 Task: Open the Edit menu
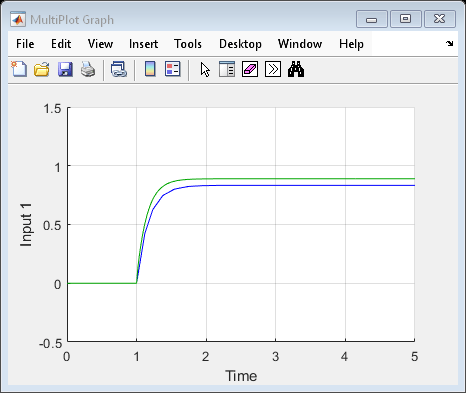pyautogui.click(x=61, y=44)
